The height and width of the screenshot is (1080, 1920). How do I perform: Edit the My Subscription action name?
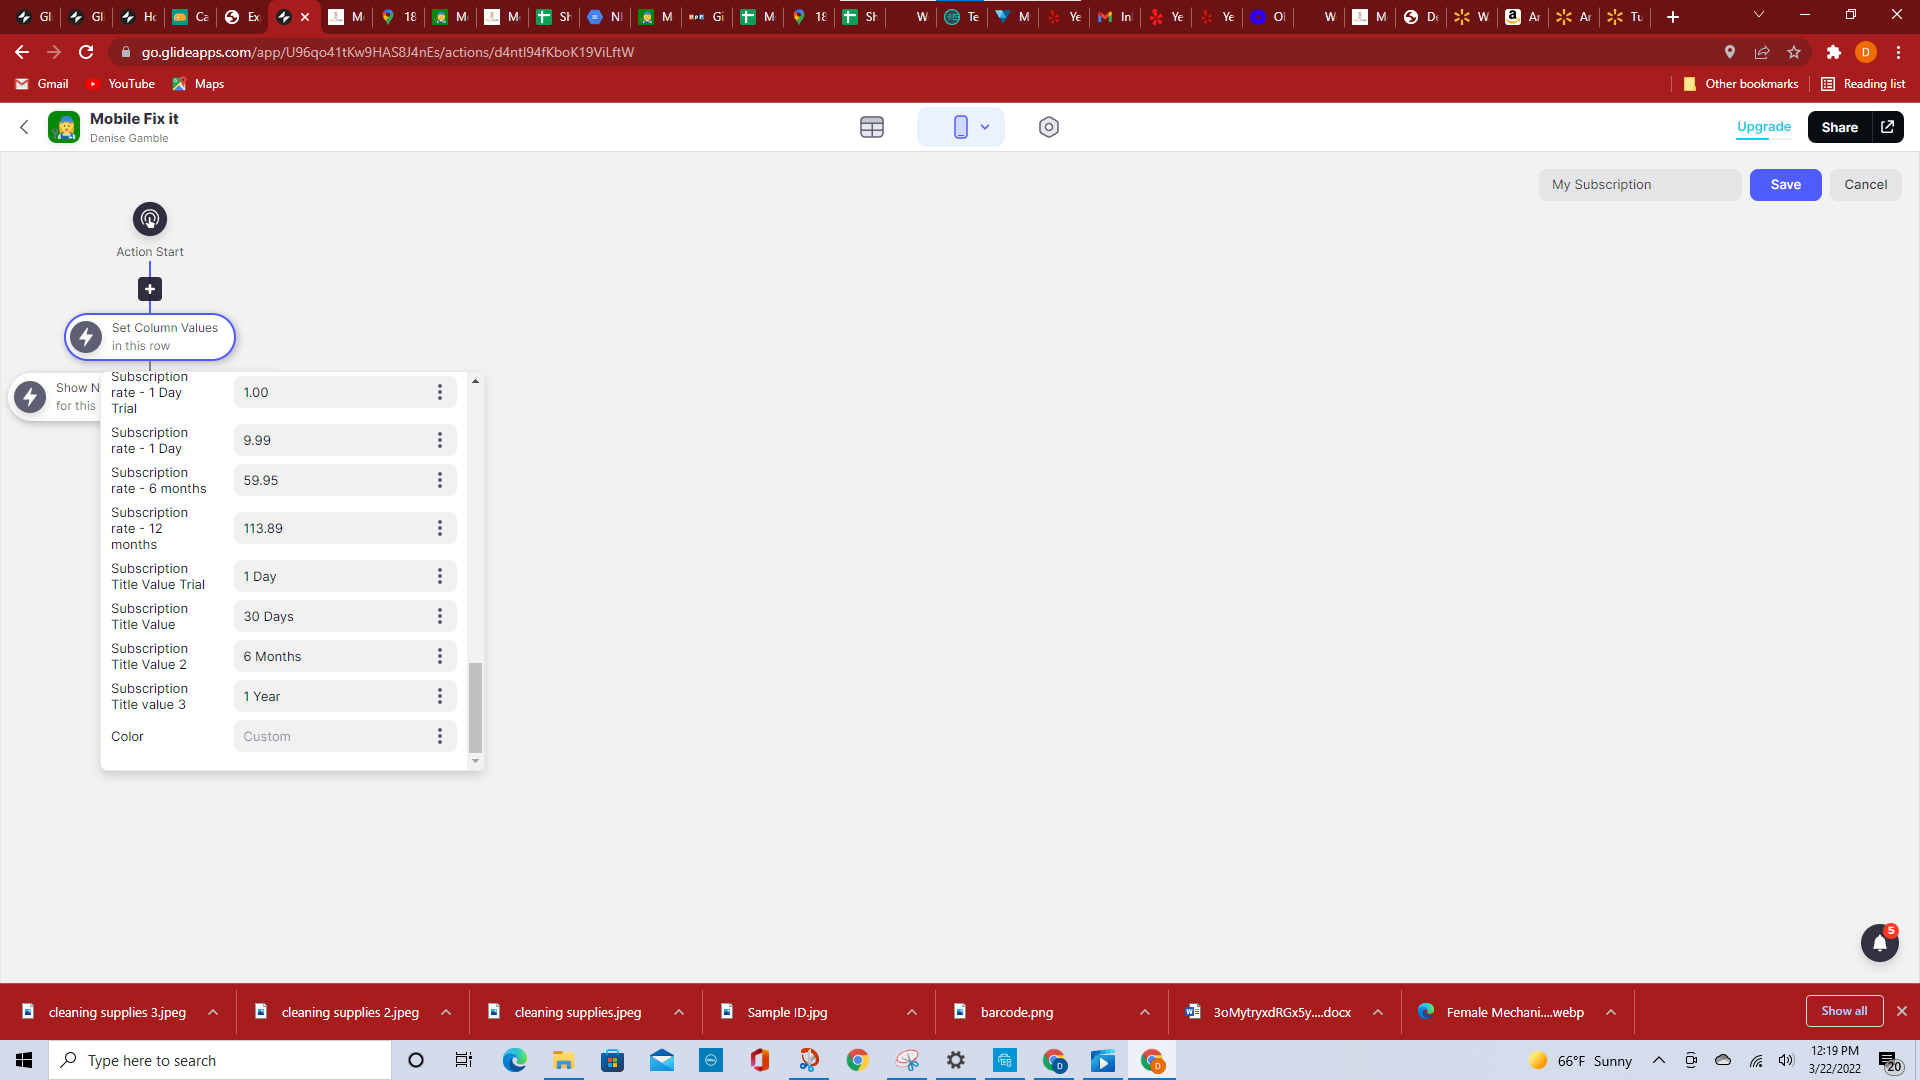pyautogui.click(x=1639, y=185)
